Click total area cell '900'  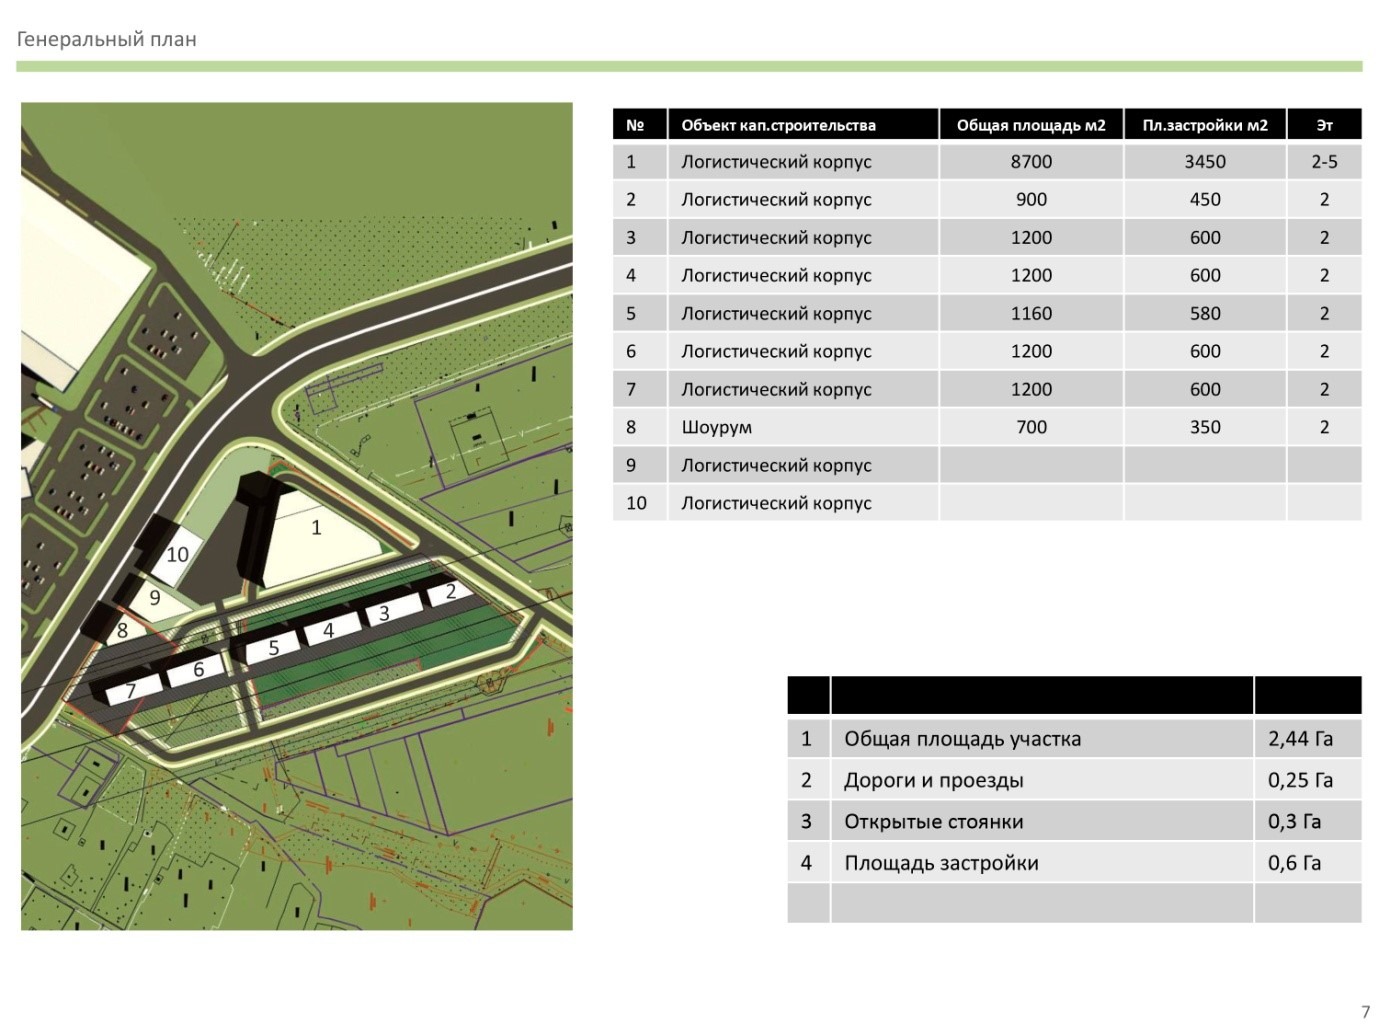click(x=1031, y=199)
